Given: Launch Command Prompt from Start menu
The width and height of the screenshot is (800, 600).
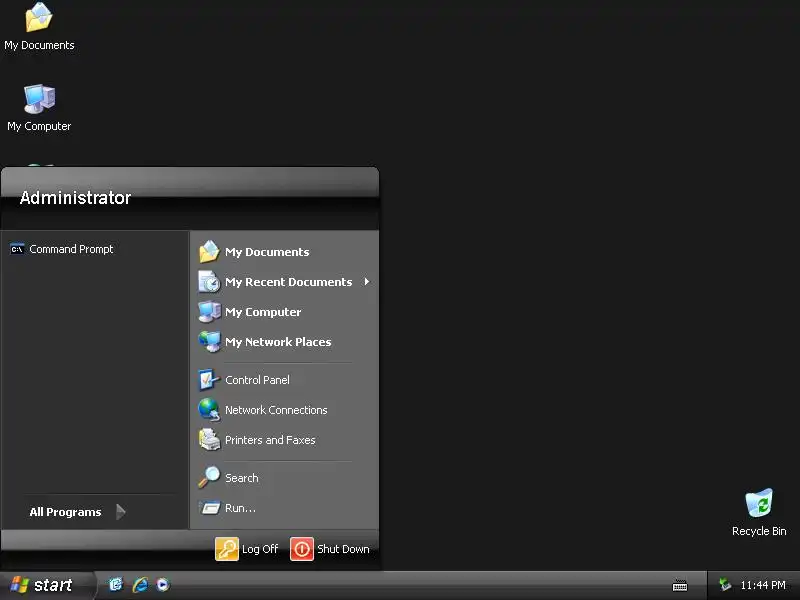Looking at the screenshot, I should (x=95, y=249).
